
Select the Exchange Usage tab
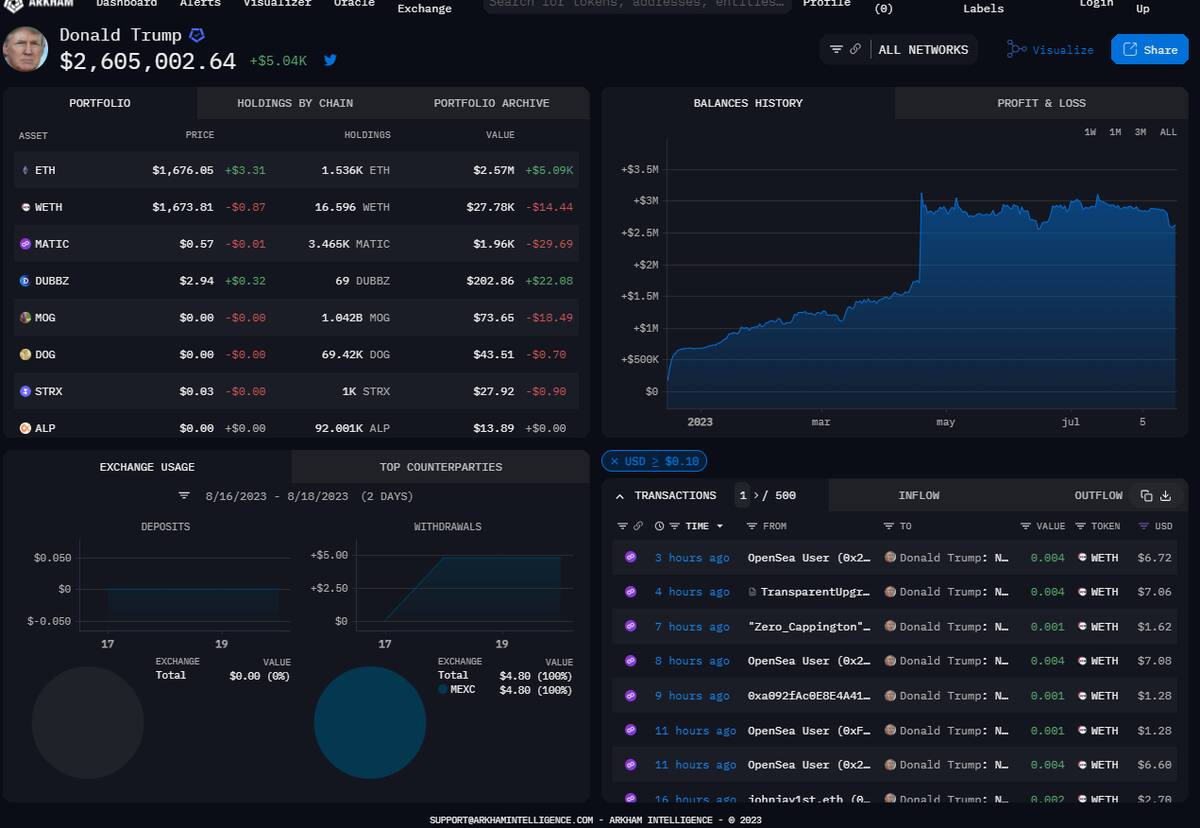click(147, 467)
